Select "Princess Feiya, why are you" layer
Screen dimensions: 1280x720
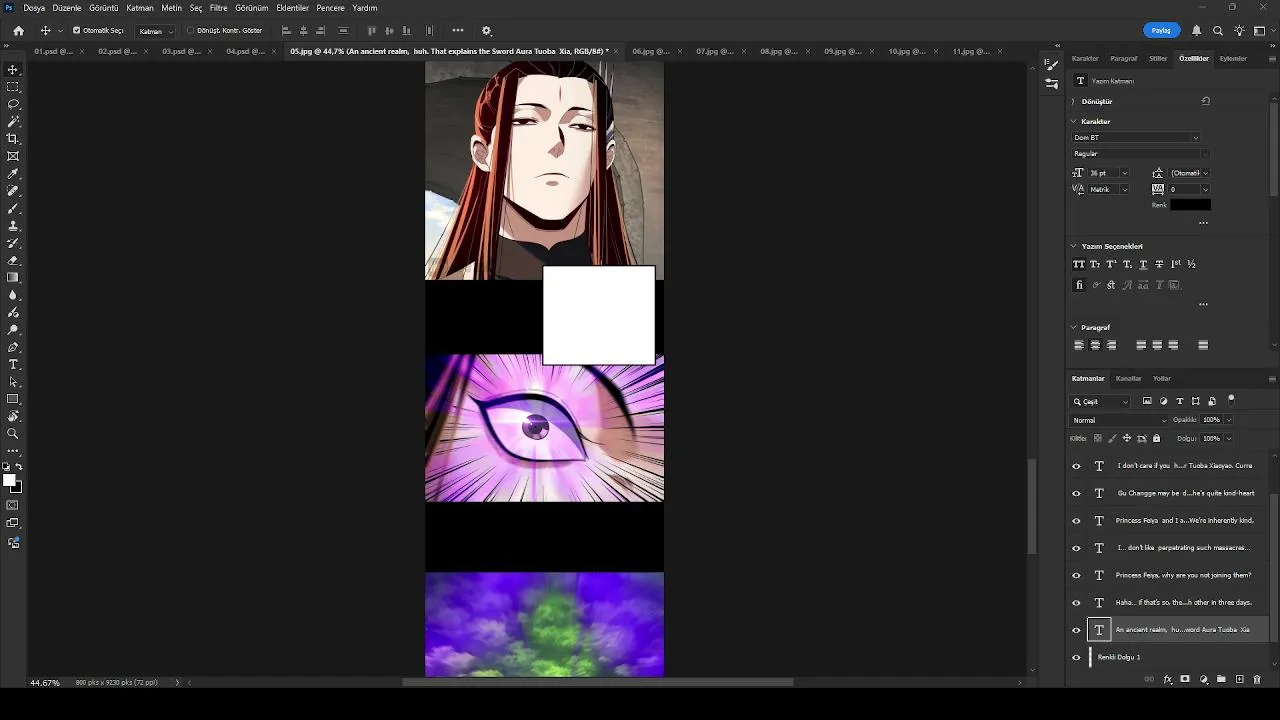[1183, 576]
